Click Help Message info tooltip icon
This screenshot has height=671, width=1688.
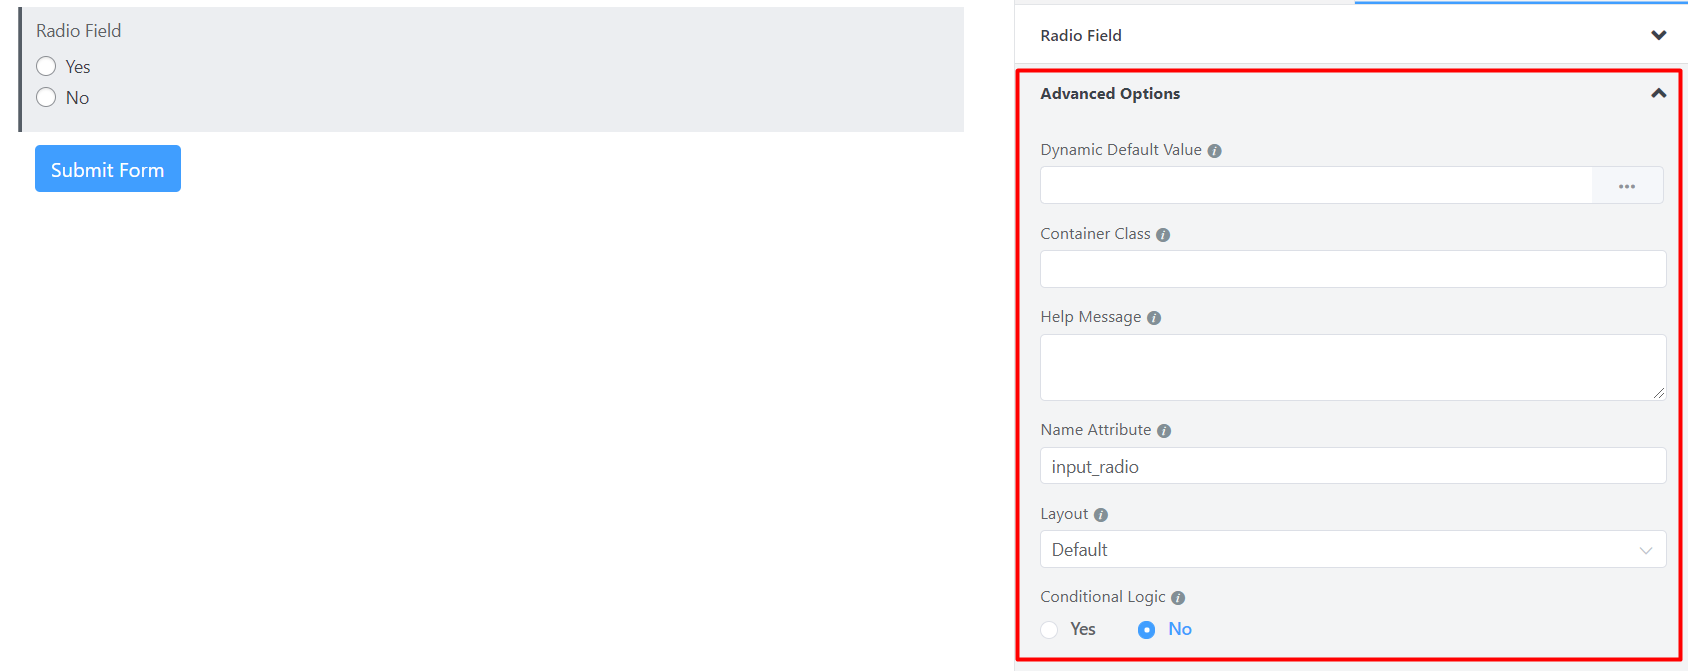(1154, 318)
